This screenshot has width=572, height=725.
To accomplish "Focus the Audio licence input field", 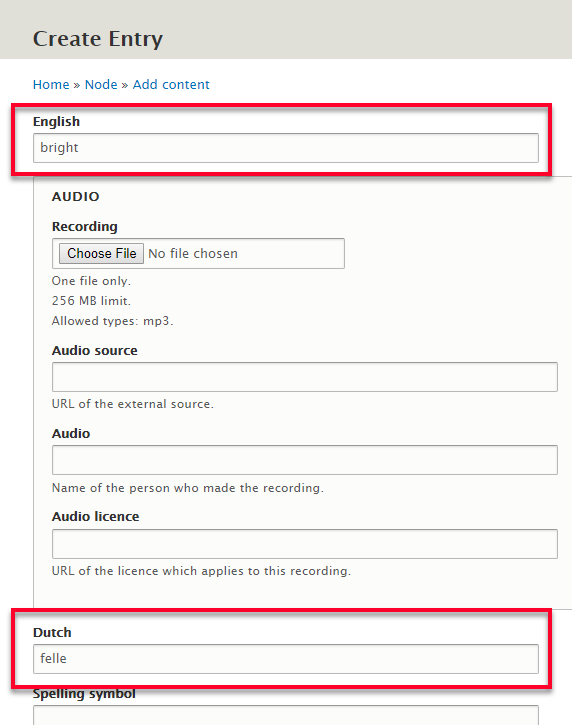I will [305, 544].
